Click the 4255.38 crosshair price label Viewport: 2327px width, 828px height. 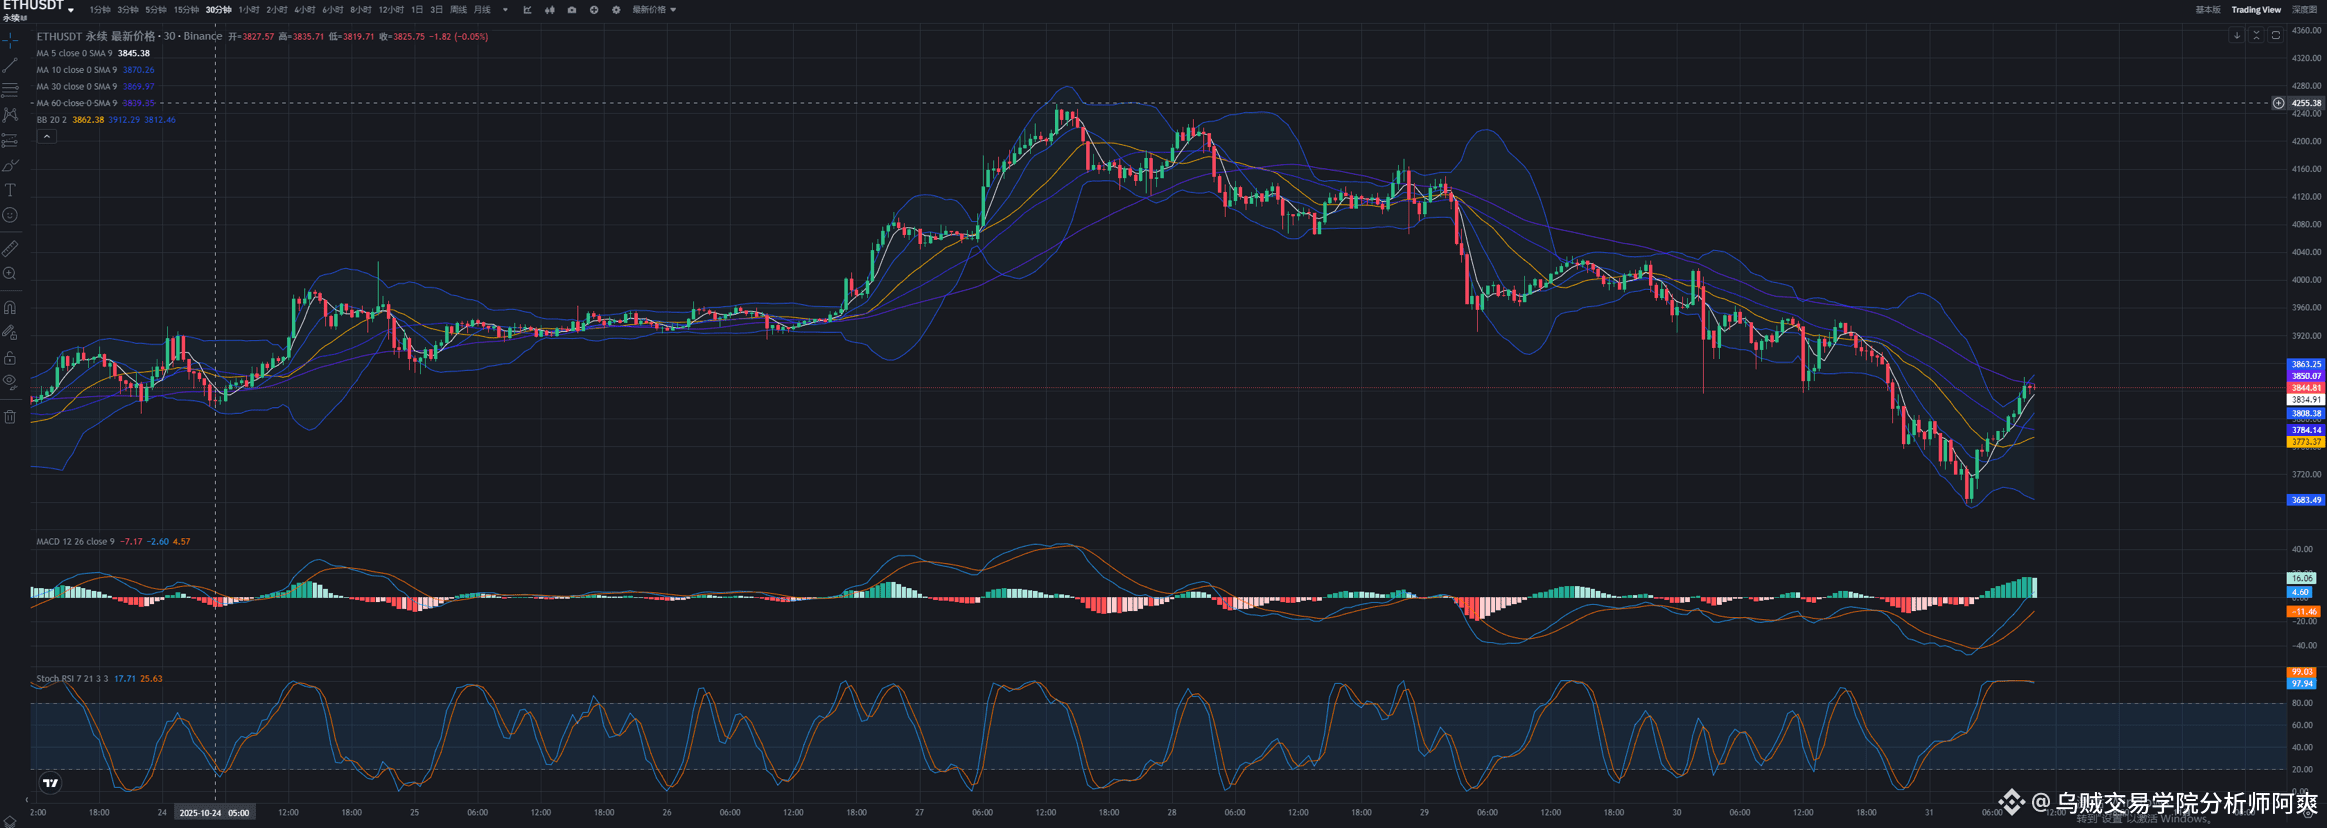click(x=2306, y=103)
